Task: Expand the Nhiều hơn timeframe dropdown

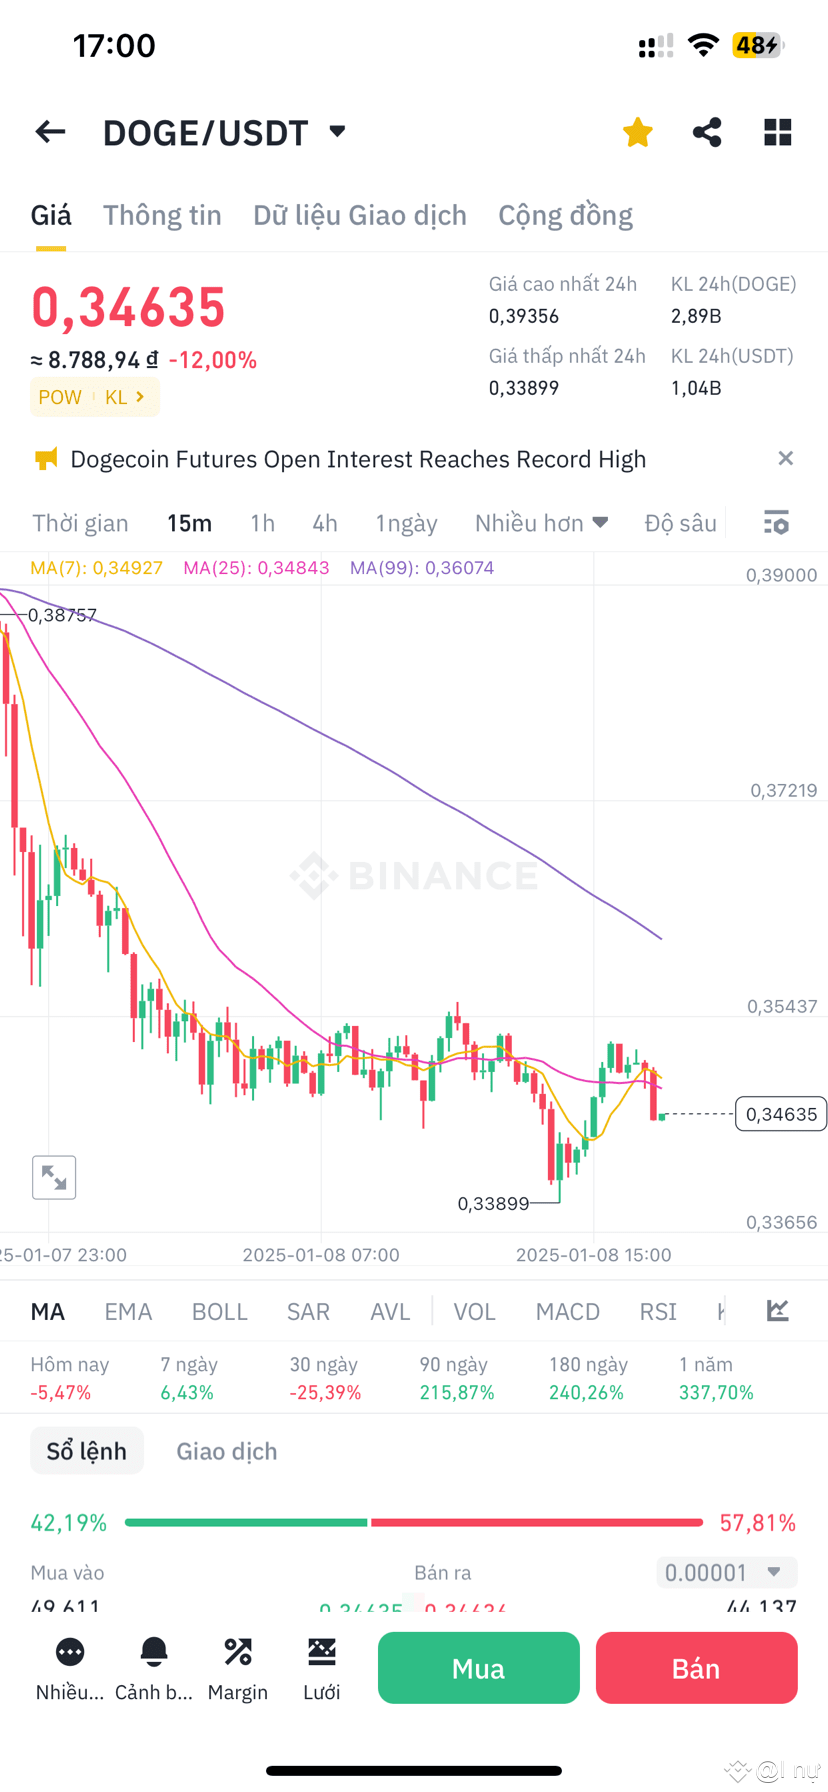Action: click(541, 522)
